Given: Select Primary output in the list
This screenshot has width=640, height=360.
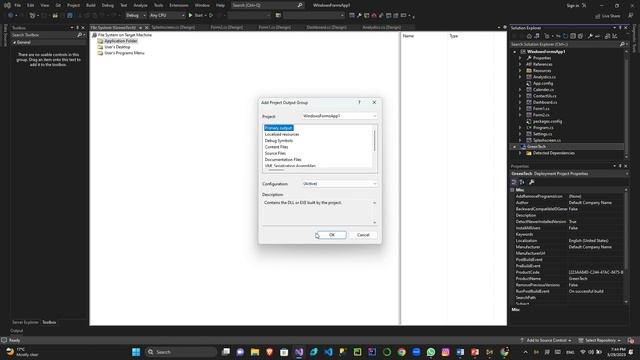Looking at the screenshot, I should click(x=278, y=128).
